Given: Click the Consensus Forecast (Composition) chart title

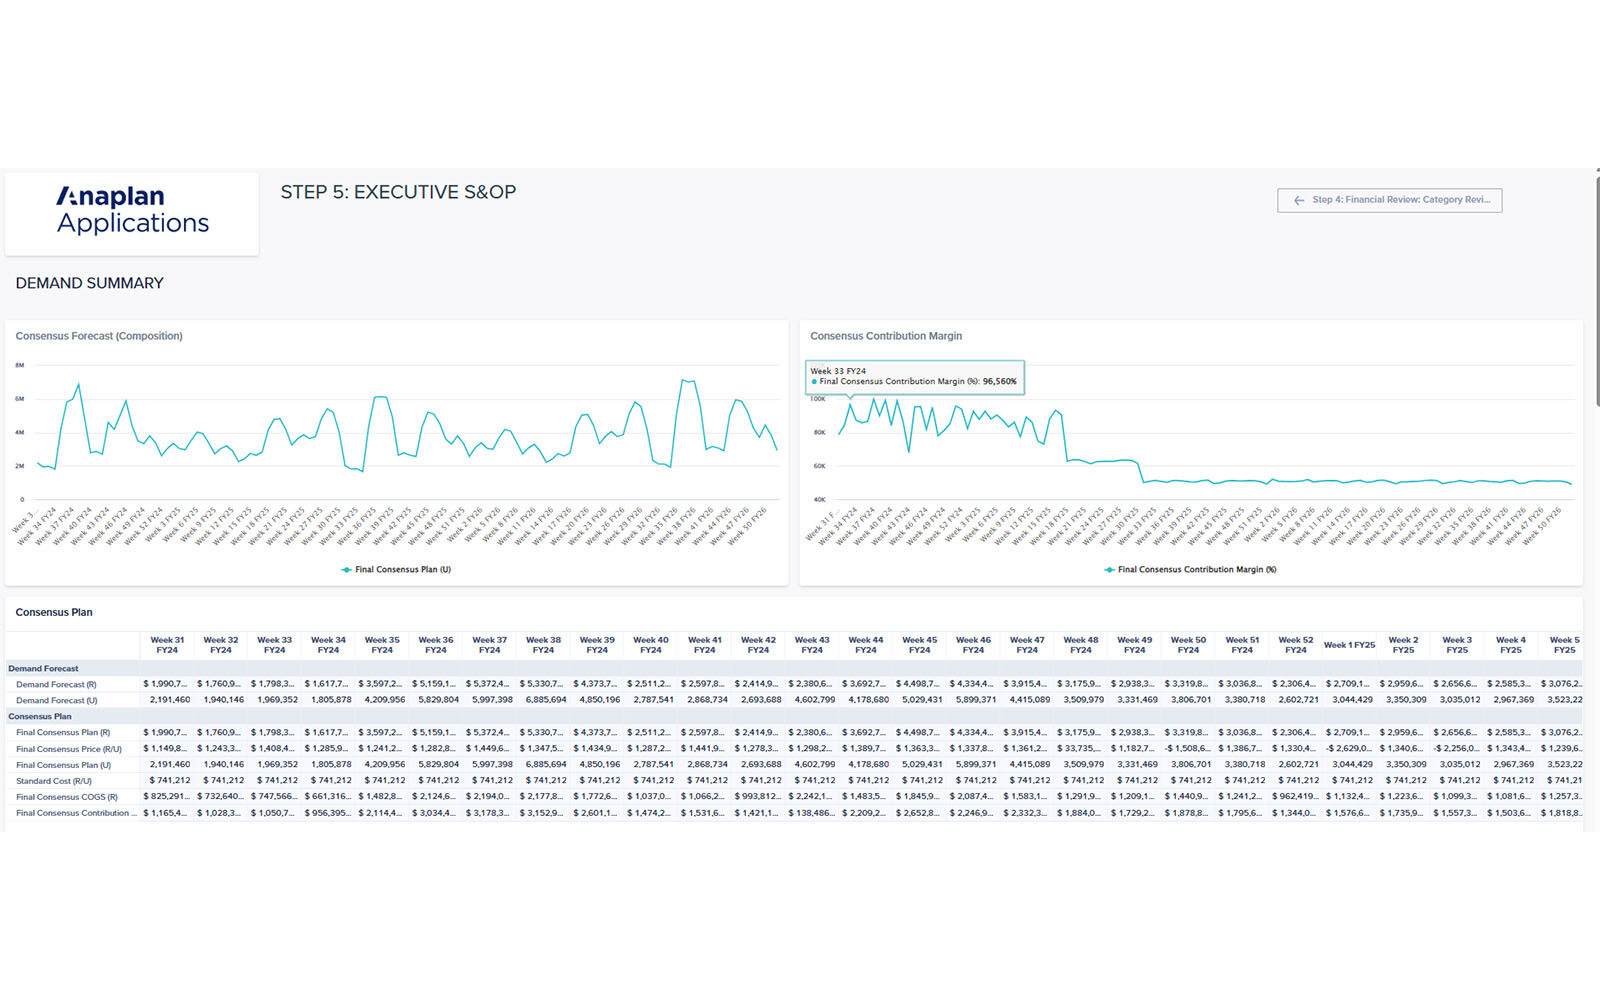Looking at the screenshot, I should 99,336.
